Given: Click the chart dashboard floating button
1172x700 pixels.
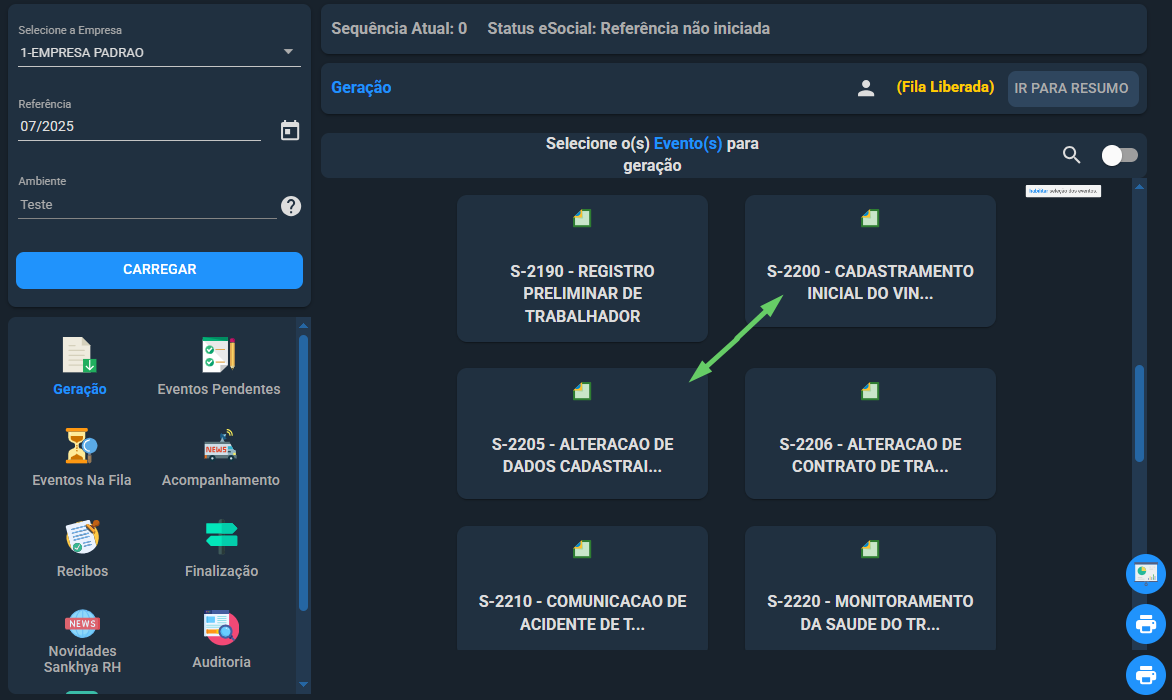Looking at the screenshot, I should 1146,574.
